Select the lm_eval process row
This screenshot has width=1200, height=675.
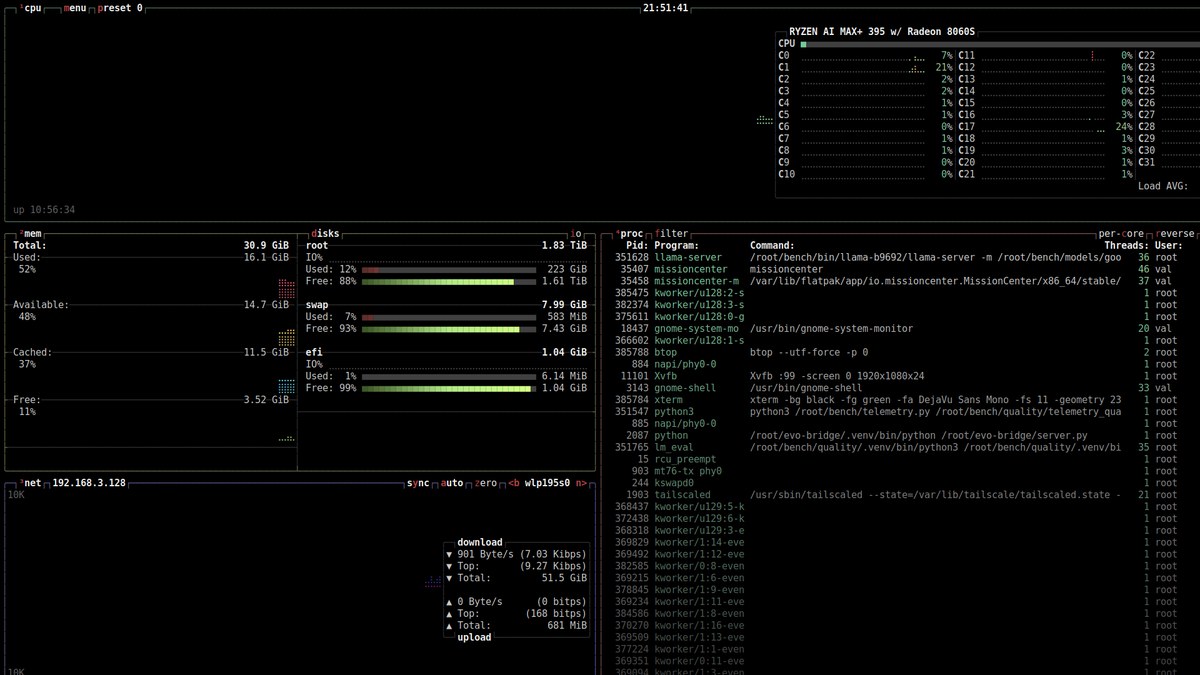click(899, 447)
